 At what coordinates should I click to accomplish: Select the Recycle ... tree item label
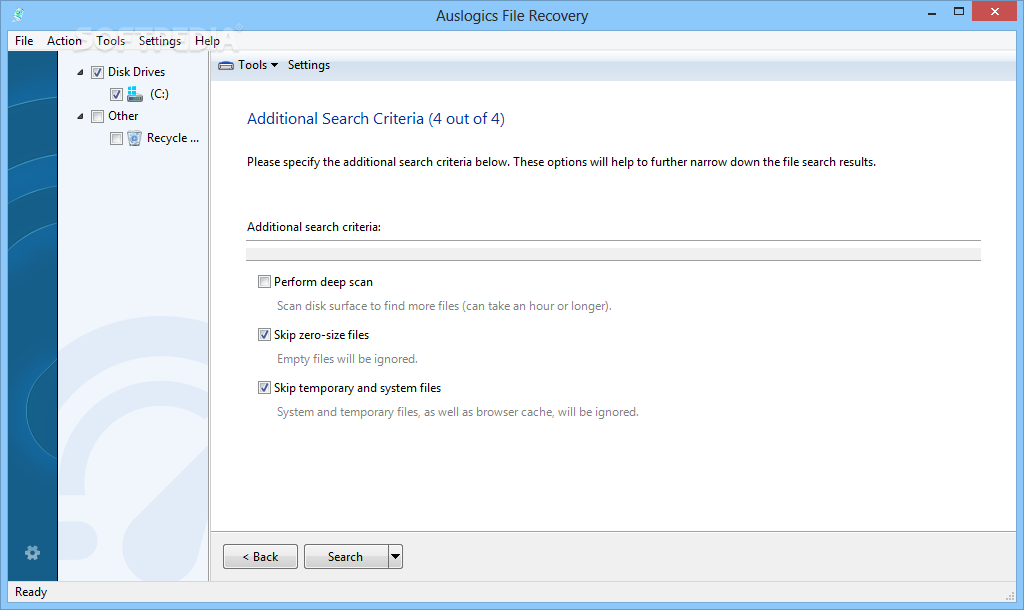(x=172, y=138)
